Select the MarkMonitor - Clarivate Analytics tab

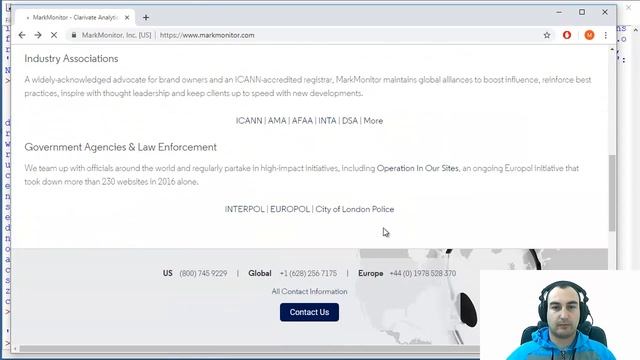pyautogui.click(x=76, y=18)
